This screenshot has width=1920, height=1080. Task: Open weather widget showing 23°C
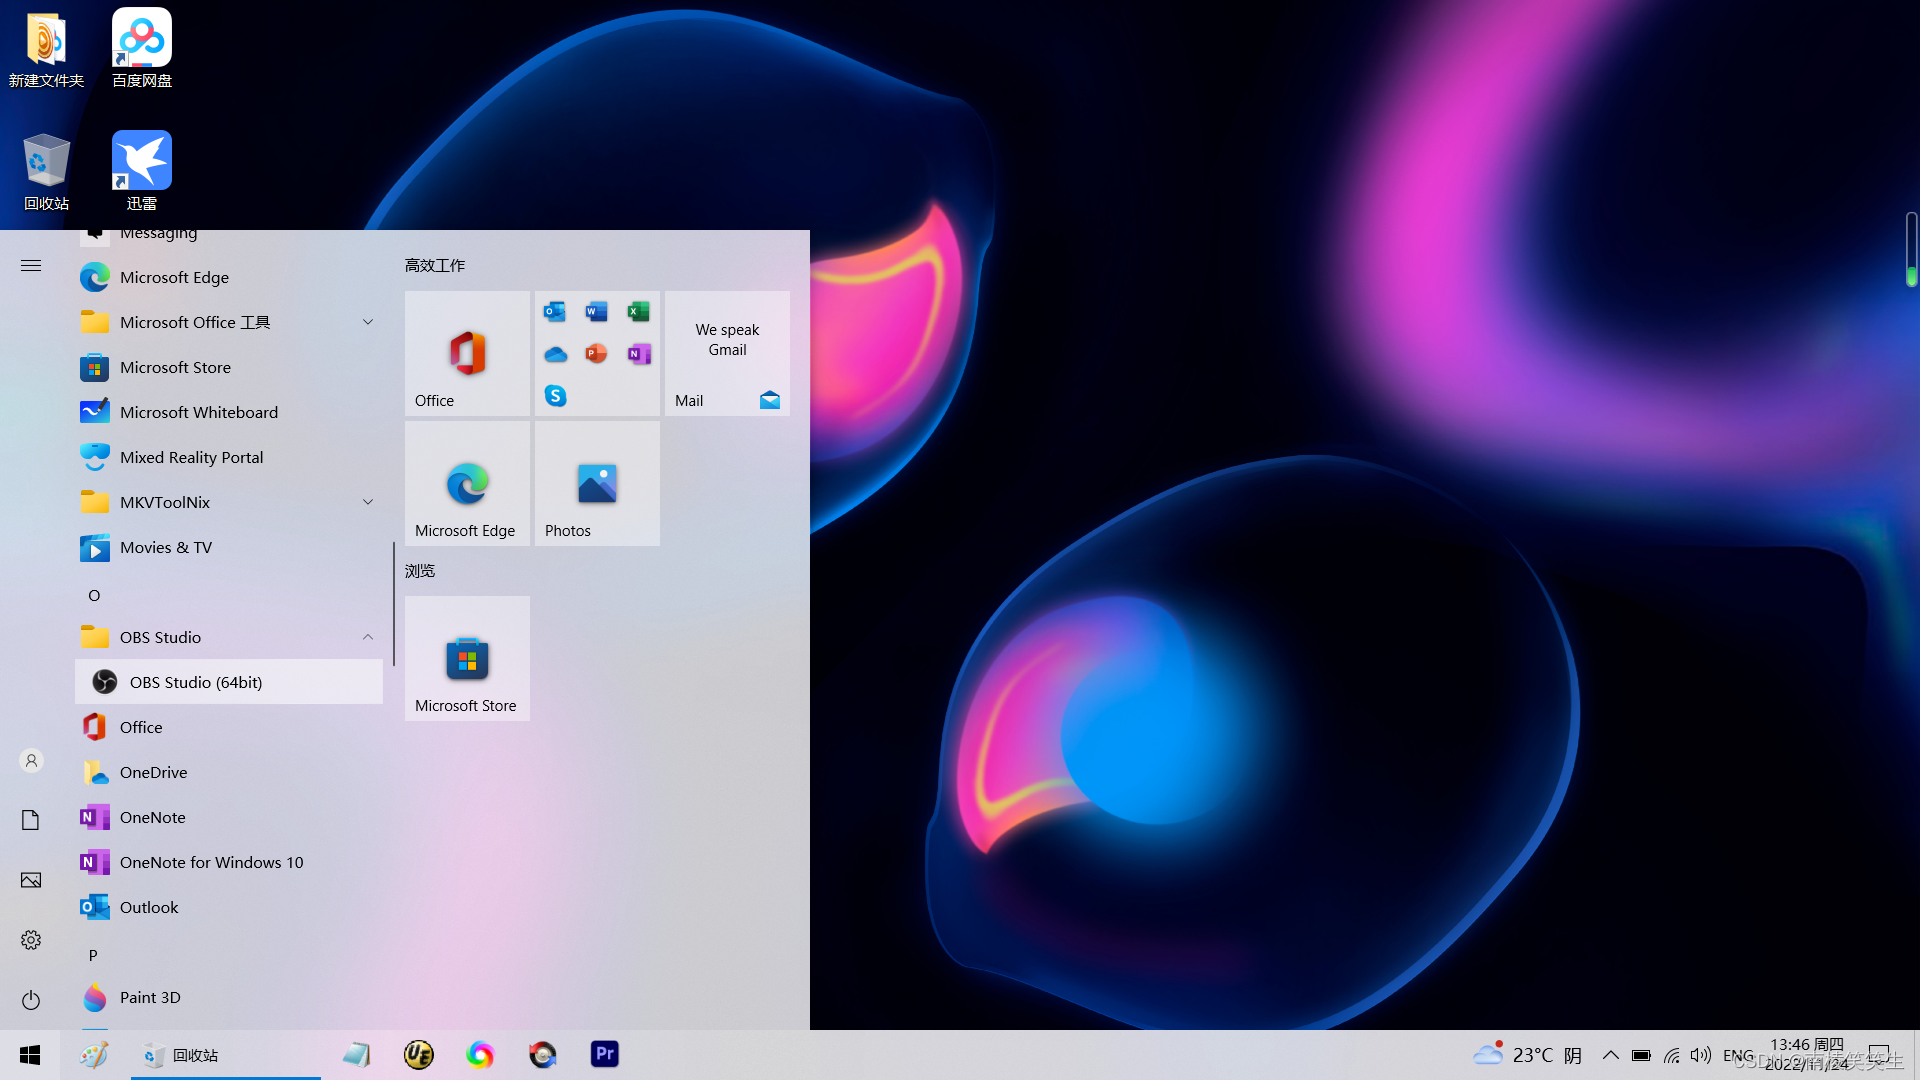tap(1527, 1055)
